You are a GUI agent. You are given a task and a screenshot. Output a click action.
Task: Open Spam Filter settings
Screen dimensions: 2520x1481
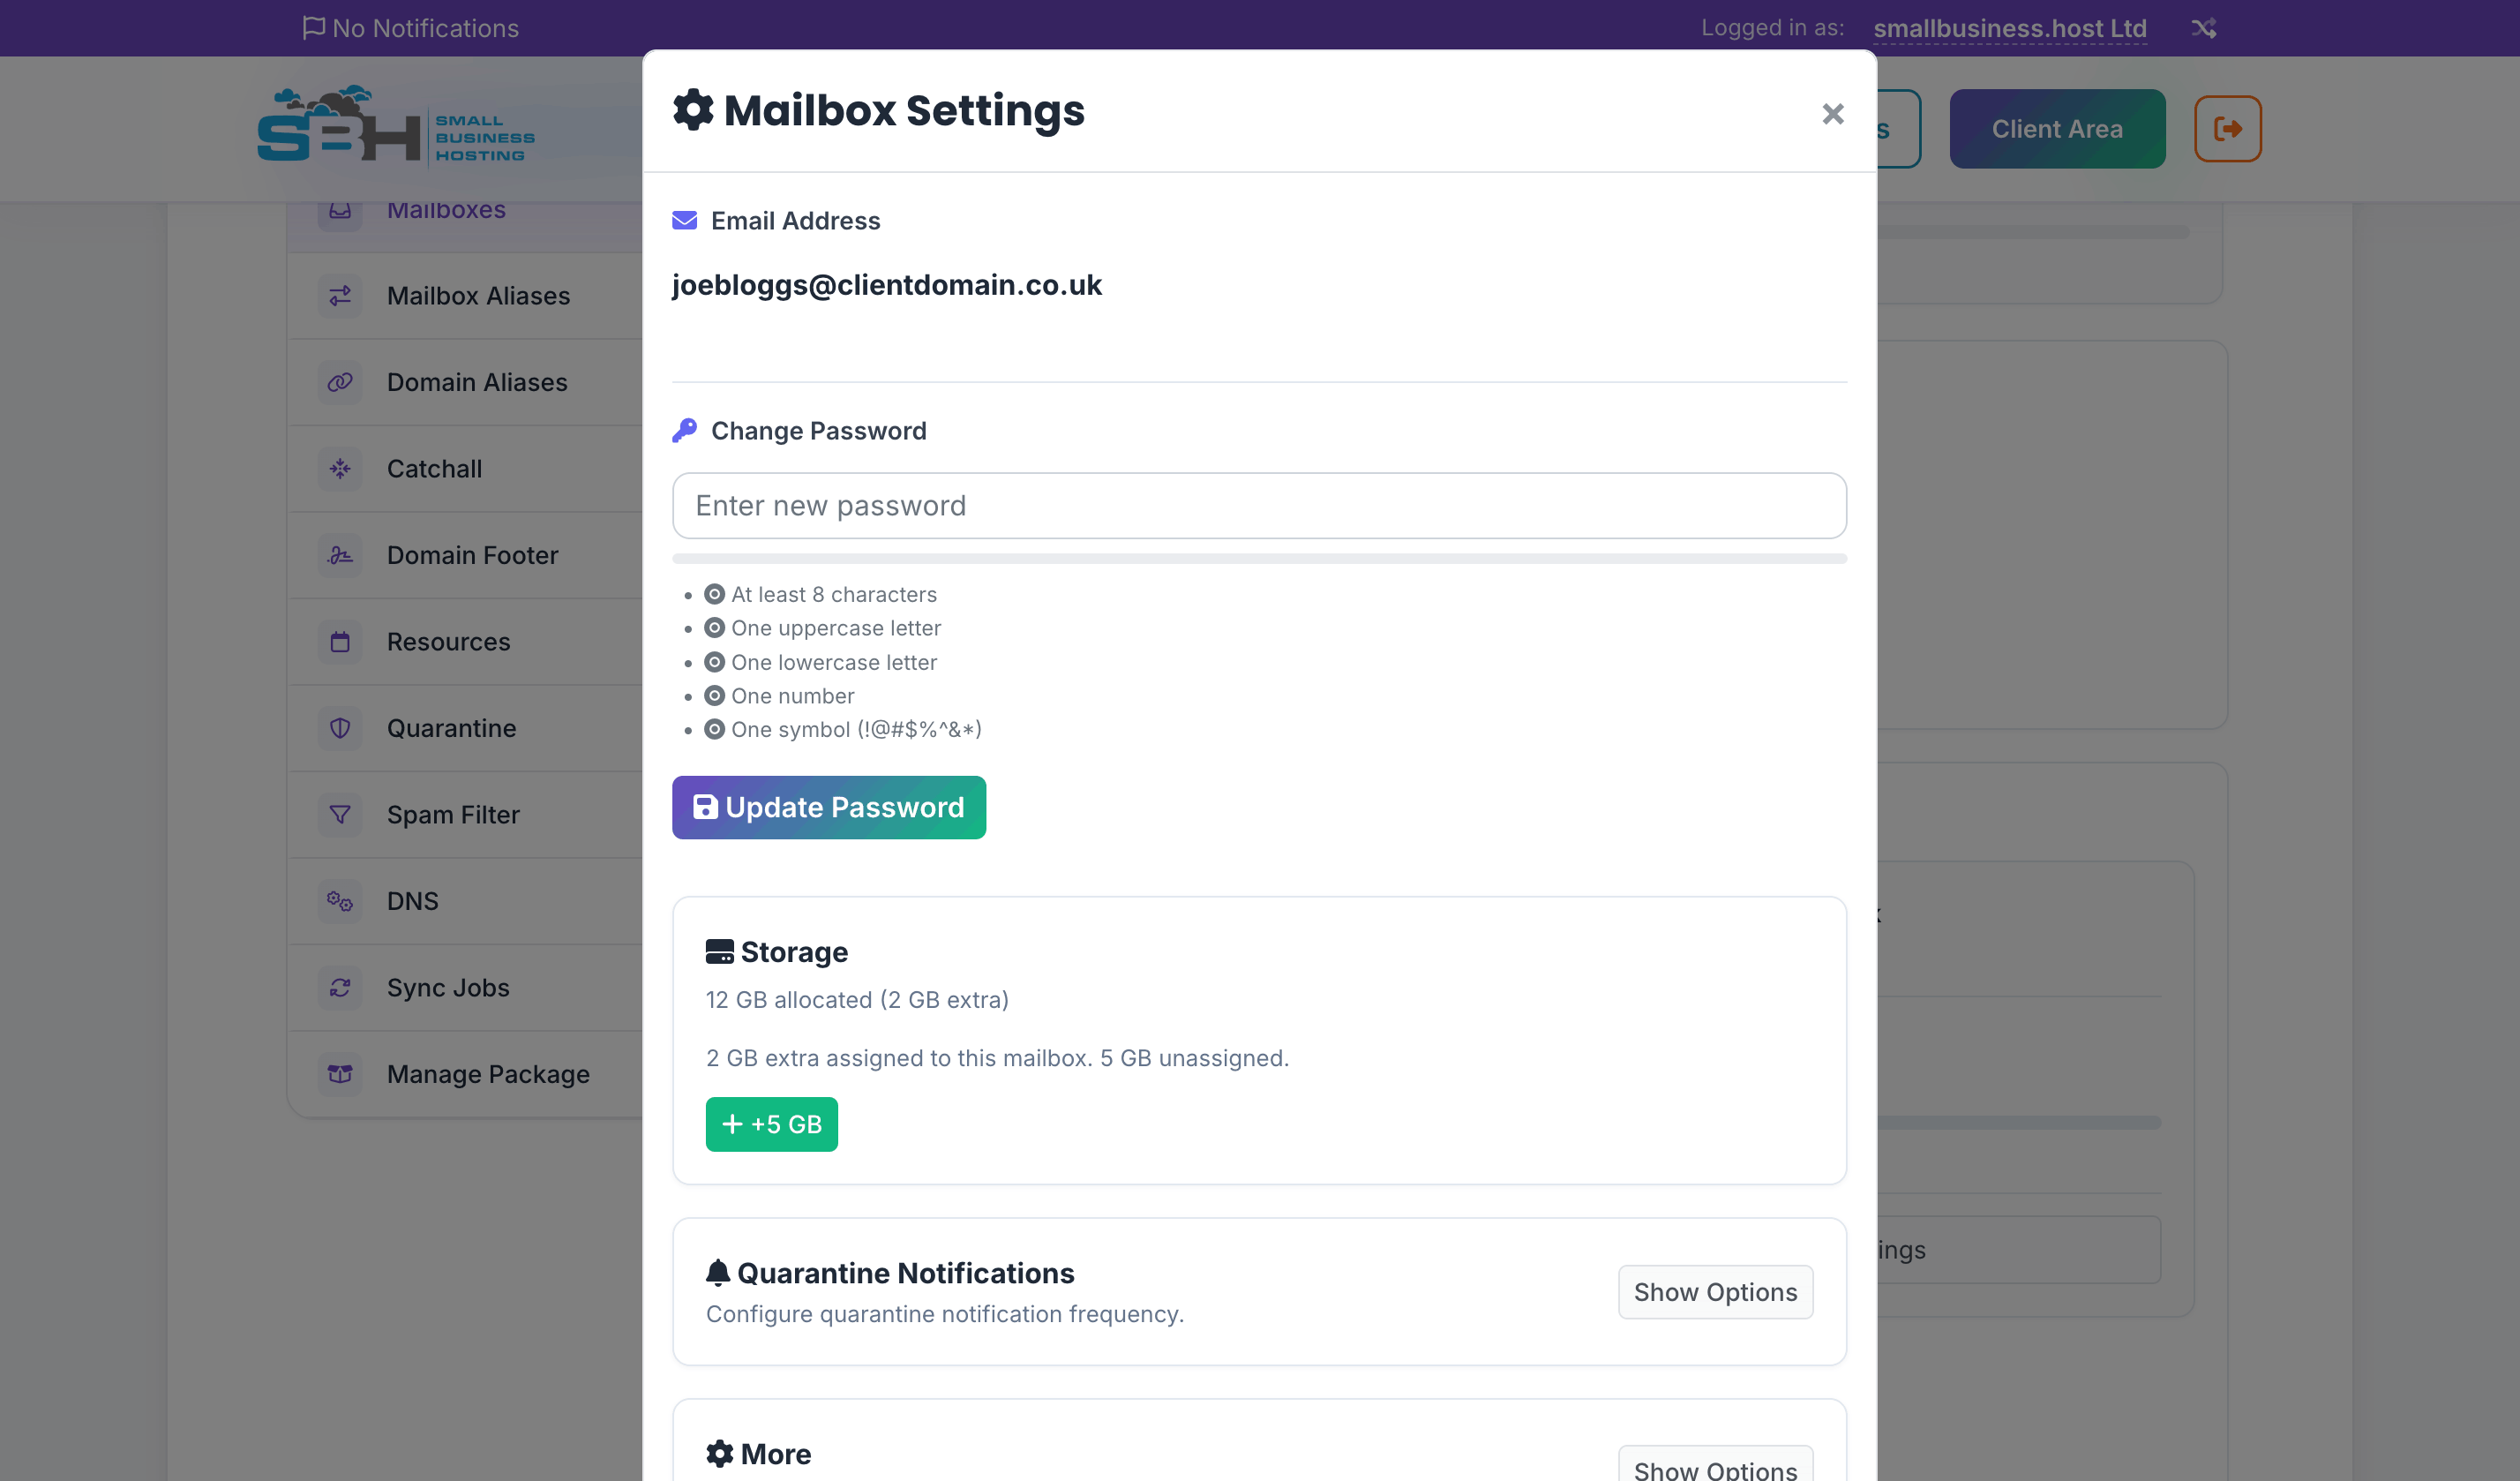coord(465,815)
